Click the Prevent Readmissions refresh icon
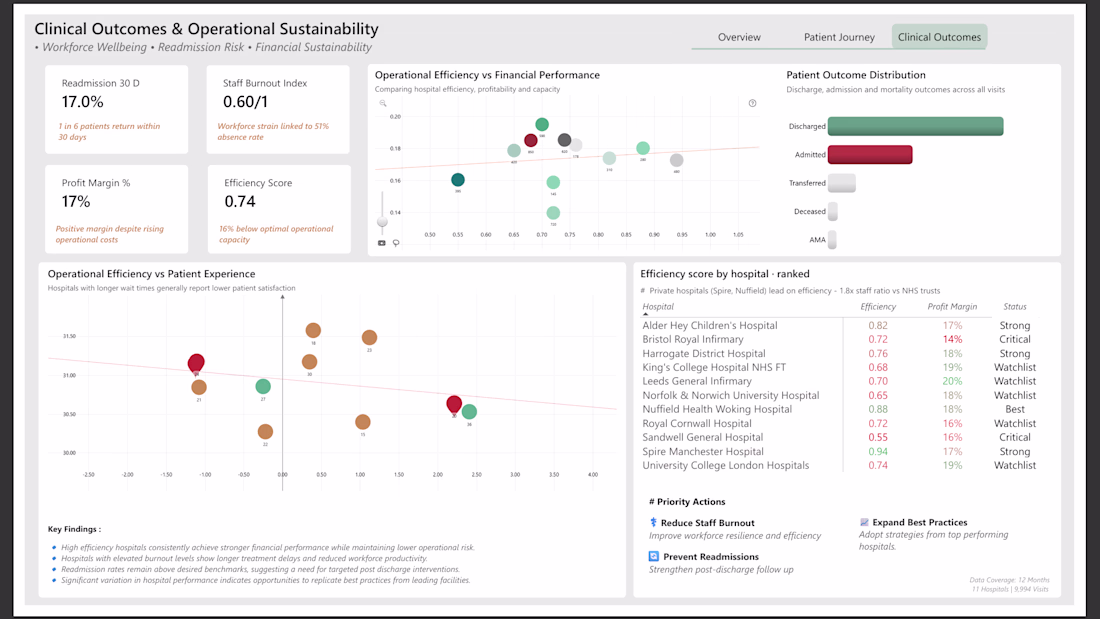The width and height of the screenshot is (1100, 619). [x=653, y=556]
